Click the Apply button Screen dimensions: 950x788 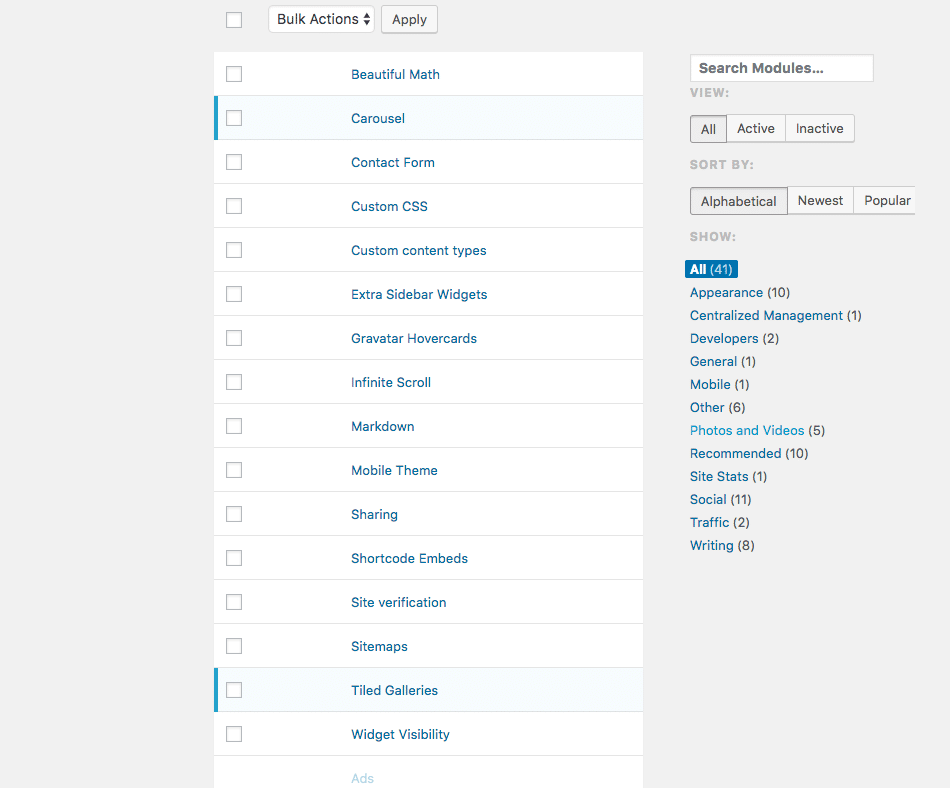pyautogui.click(x=409, y=19)
